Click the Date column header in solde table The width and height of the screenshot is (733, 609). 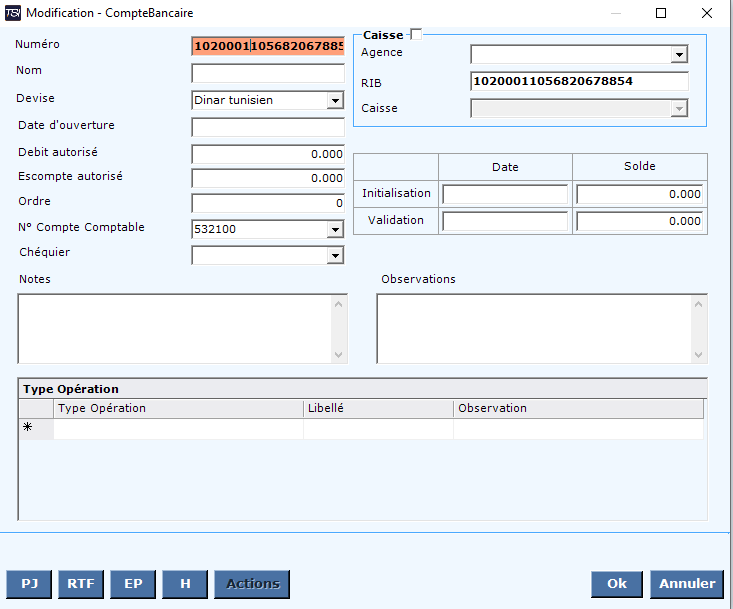click(505, 167)
